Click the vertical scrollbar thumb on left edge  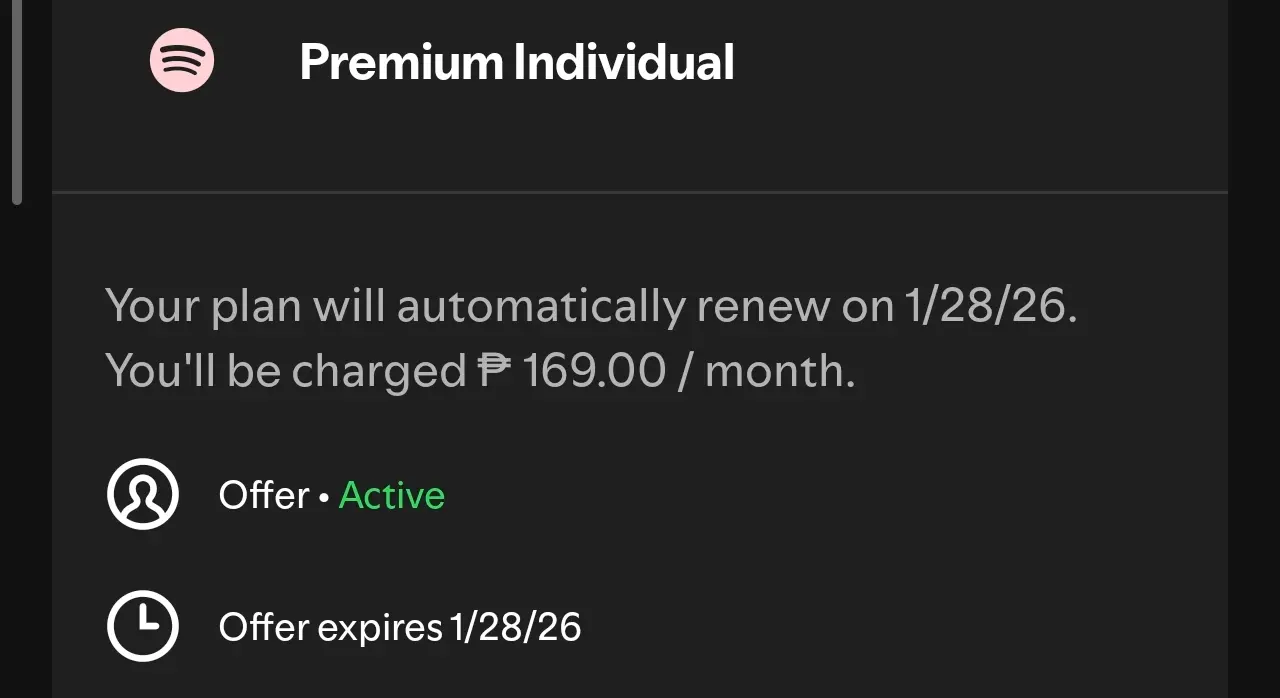16,100
